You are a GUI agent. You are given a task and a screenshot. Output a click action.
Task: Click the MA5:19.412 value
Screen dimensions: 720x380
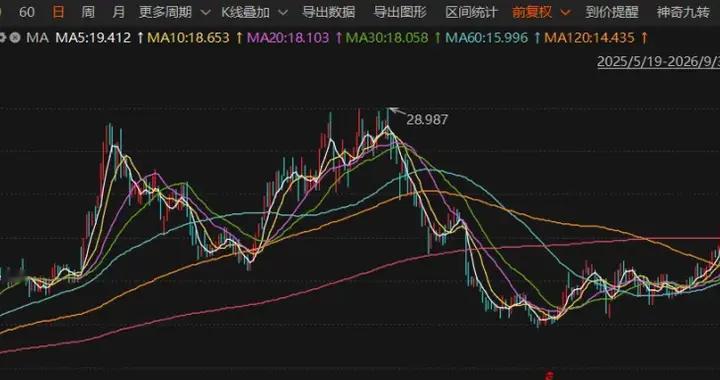tap(93, 38)
